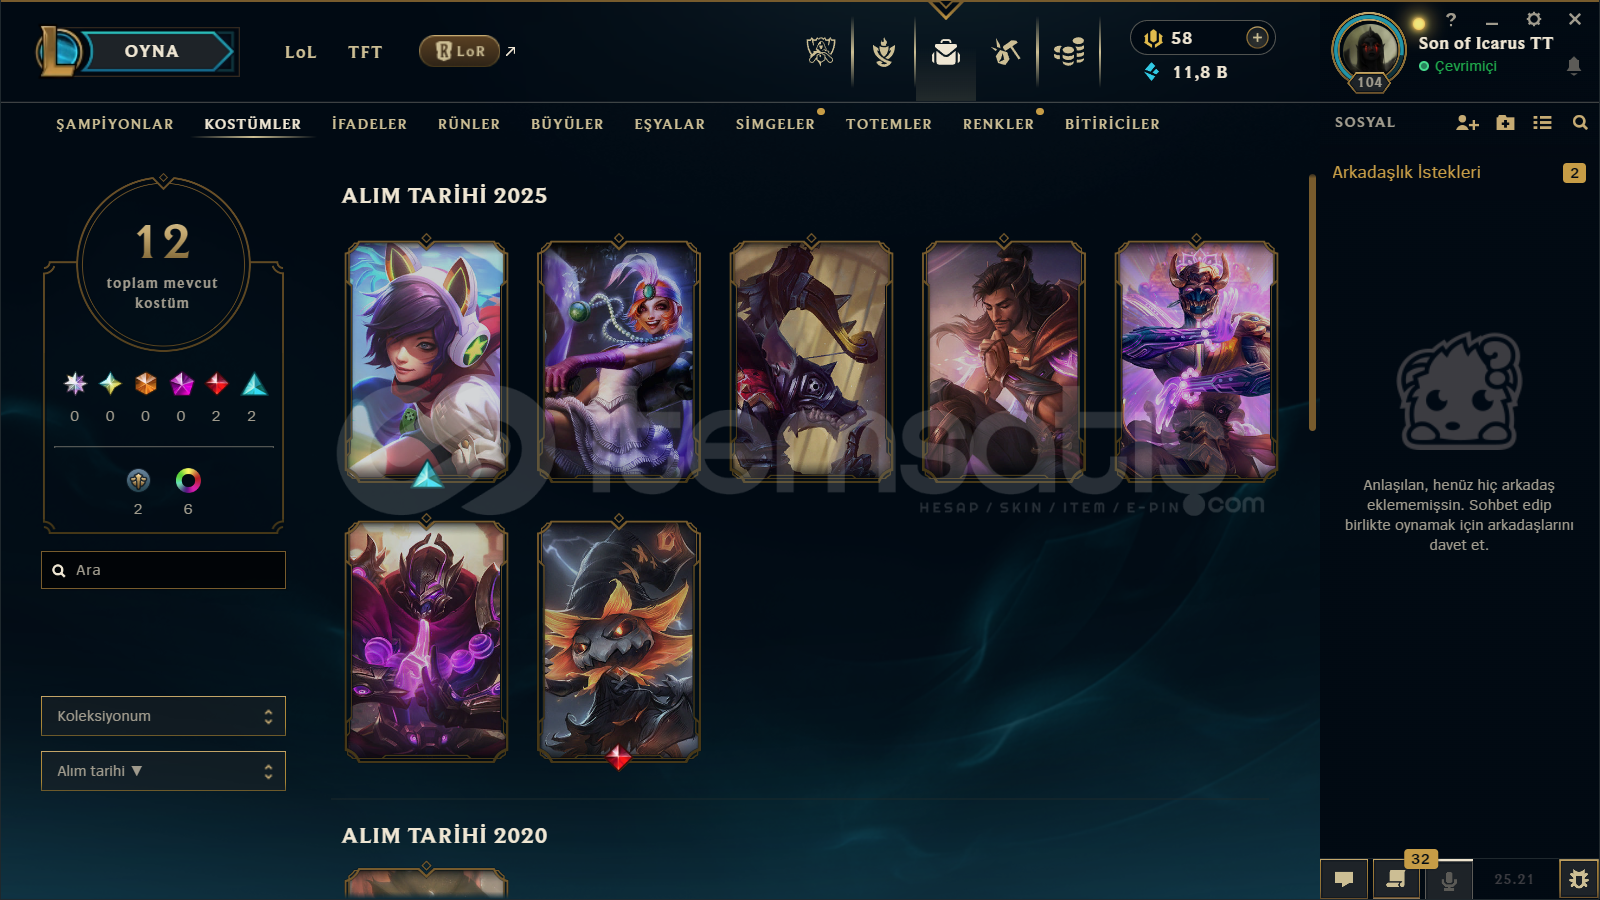The height and width of the screenshot is (900, 1600).
Task: Open the bug report icon
Action: [1578, 879]
